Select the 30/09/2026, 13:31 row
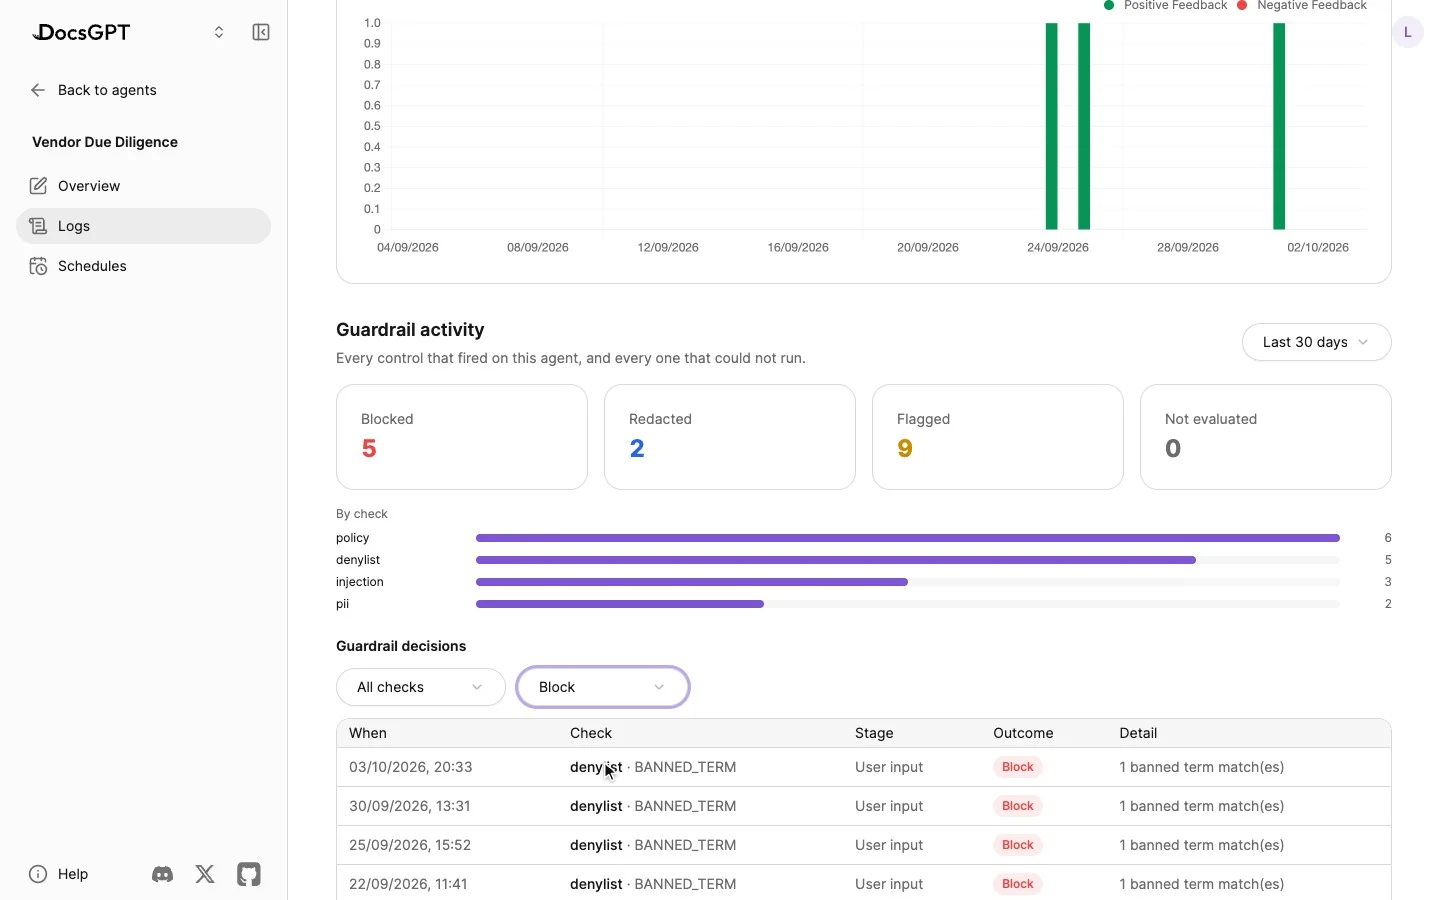The height and width of the screenshot is (900, 1440). (864, 806)
